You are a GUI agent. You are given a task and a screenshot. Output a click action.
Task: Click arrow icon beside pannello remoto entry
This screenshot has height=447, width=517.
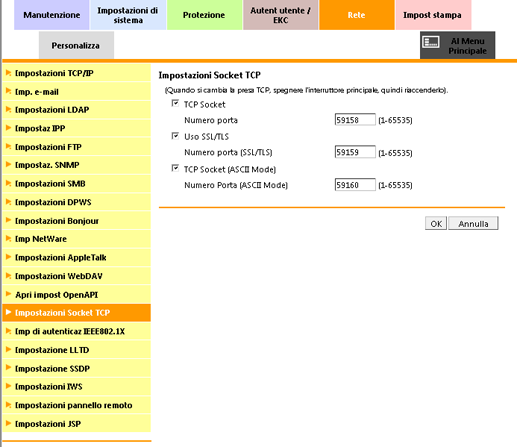pyautogui.click(x=9, y=405)
